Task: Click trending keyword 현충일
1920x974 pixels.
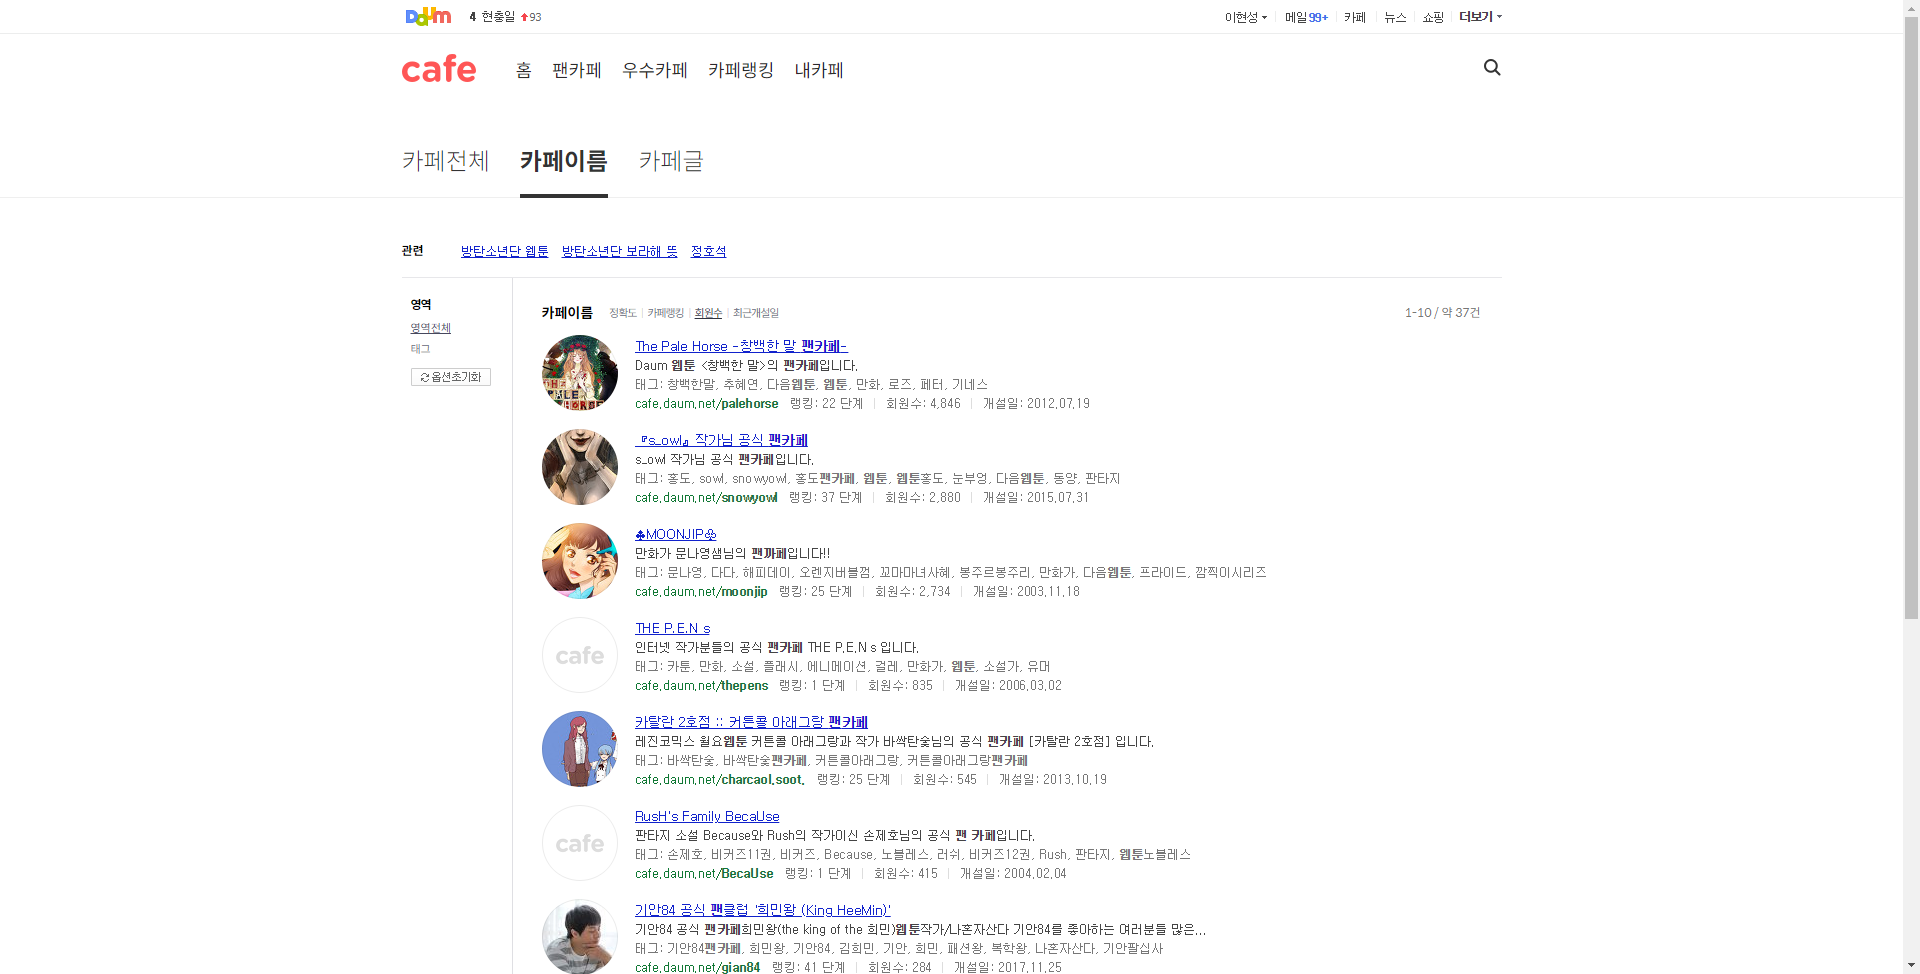Action: click(498, 17)
